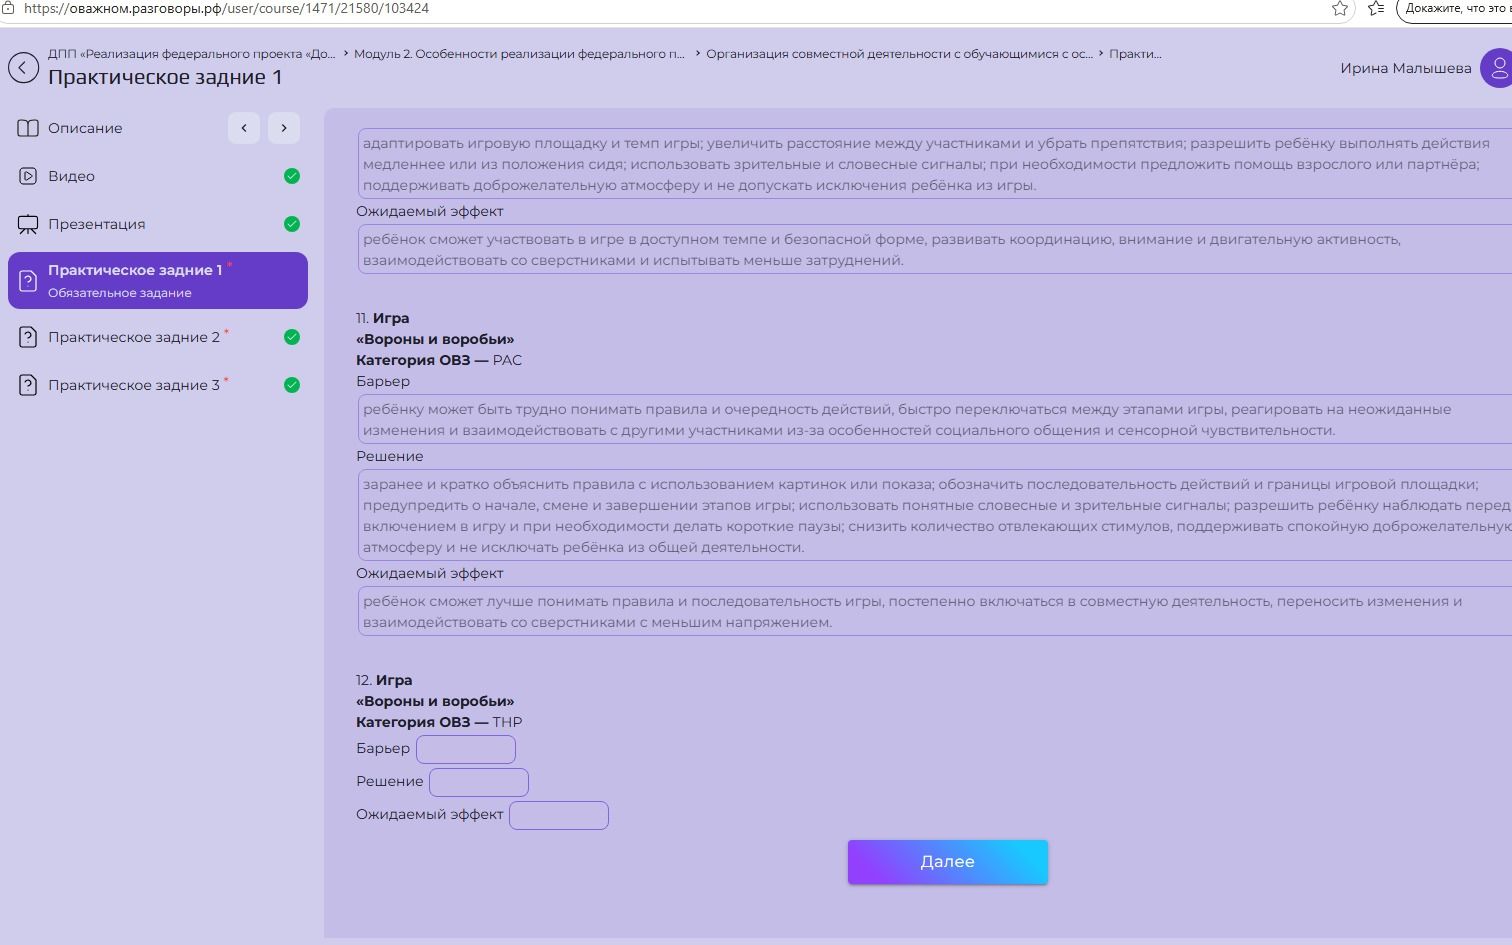Click the field beginning ребёнок сможет участвовать в игре
Screen dimensions: 1512x945
tap(934, 250)
